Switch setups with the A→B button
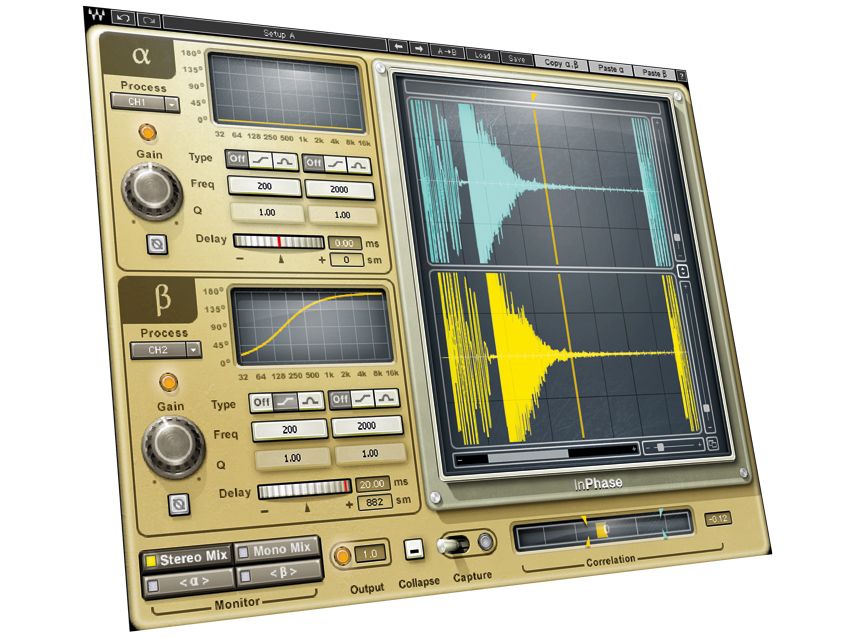Screen dimensions: 850x638 tap(448, 50)
